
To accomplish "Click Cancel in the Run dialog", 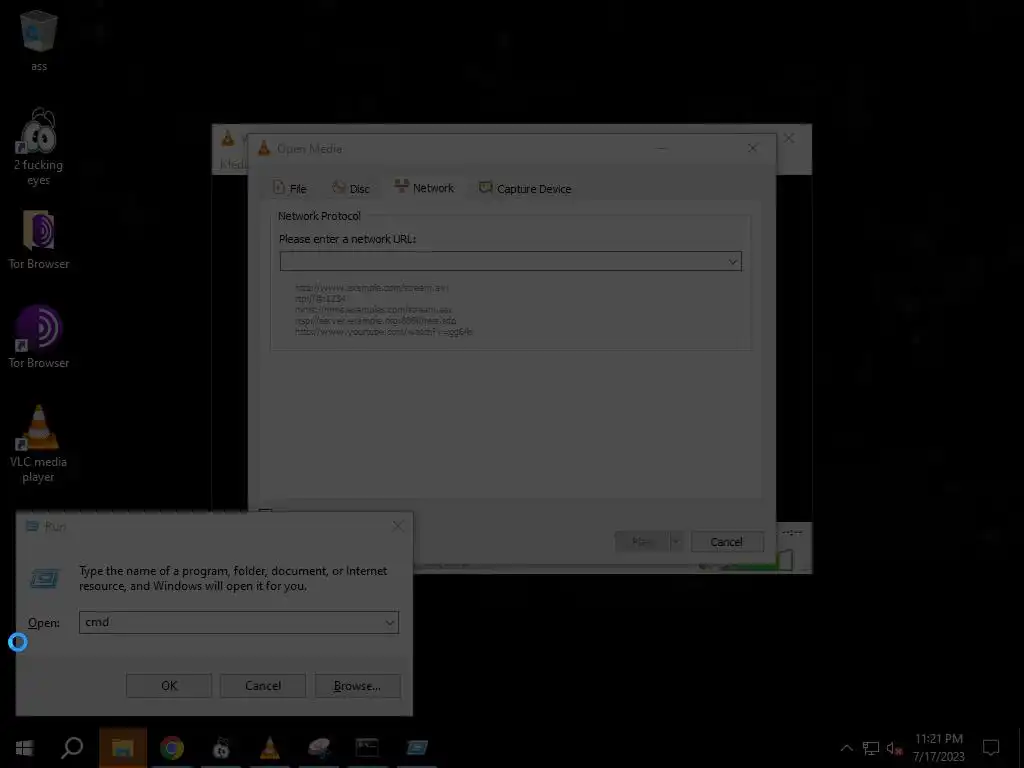I will [x=263, y=686].
